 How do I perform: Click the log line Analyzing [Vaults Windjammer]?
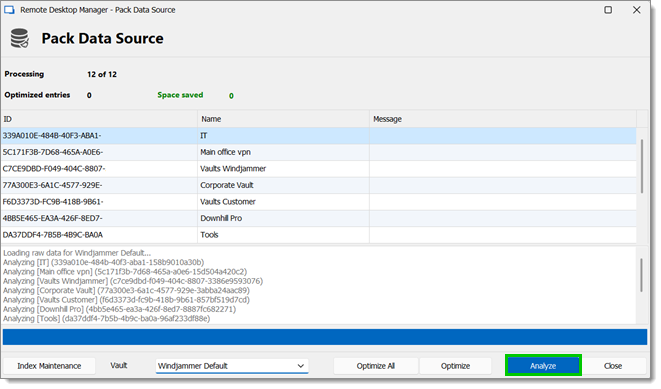click(133, 281)
